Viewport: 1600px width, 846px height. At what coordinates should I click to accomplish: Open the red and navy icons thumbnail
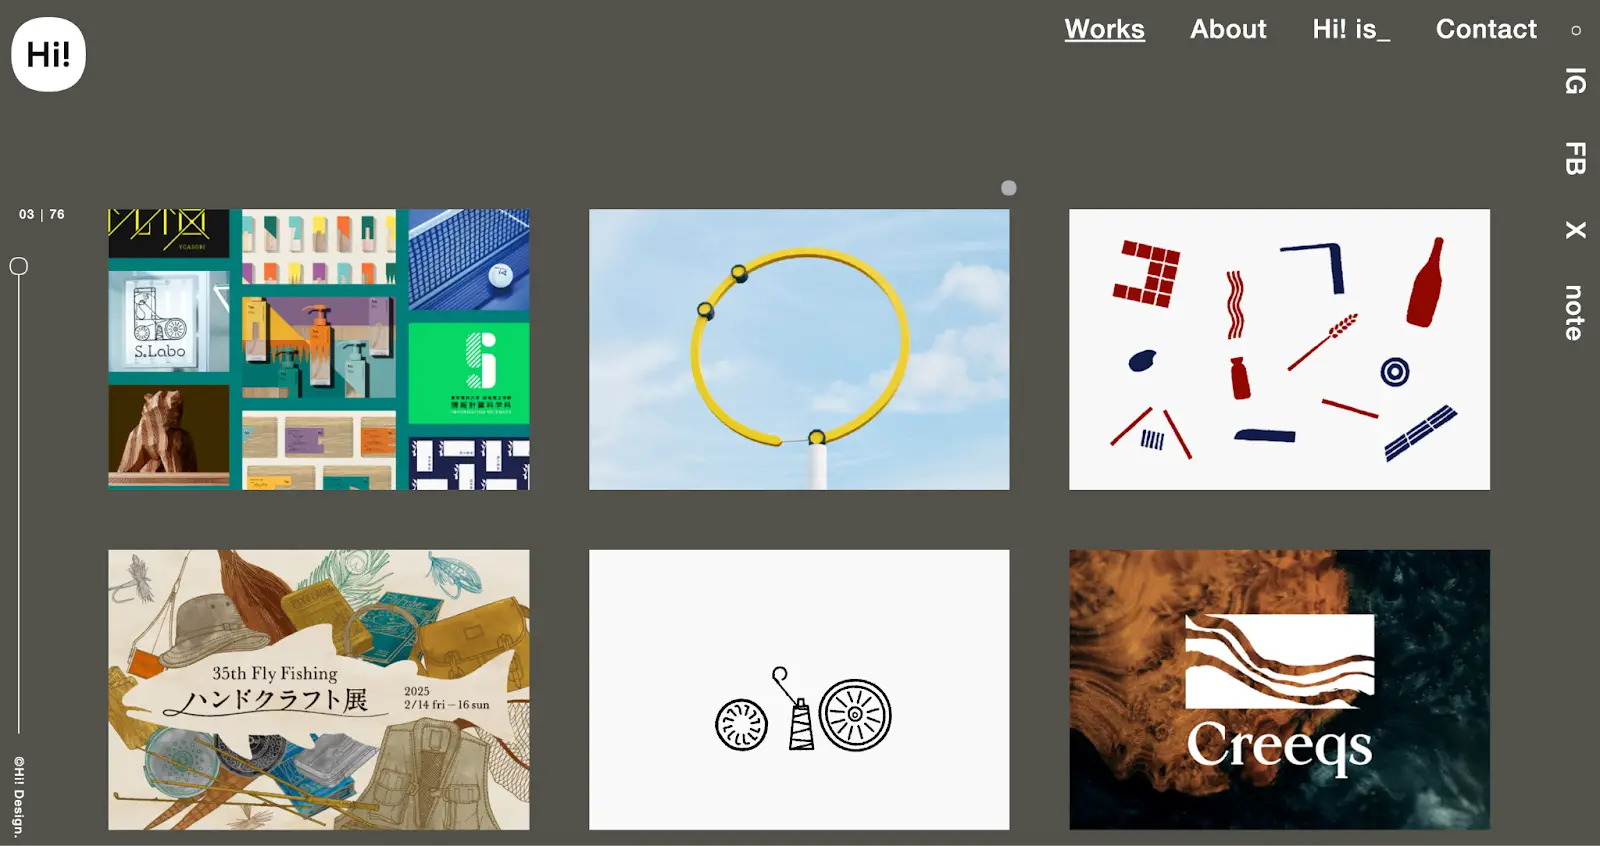[1279, 349]
